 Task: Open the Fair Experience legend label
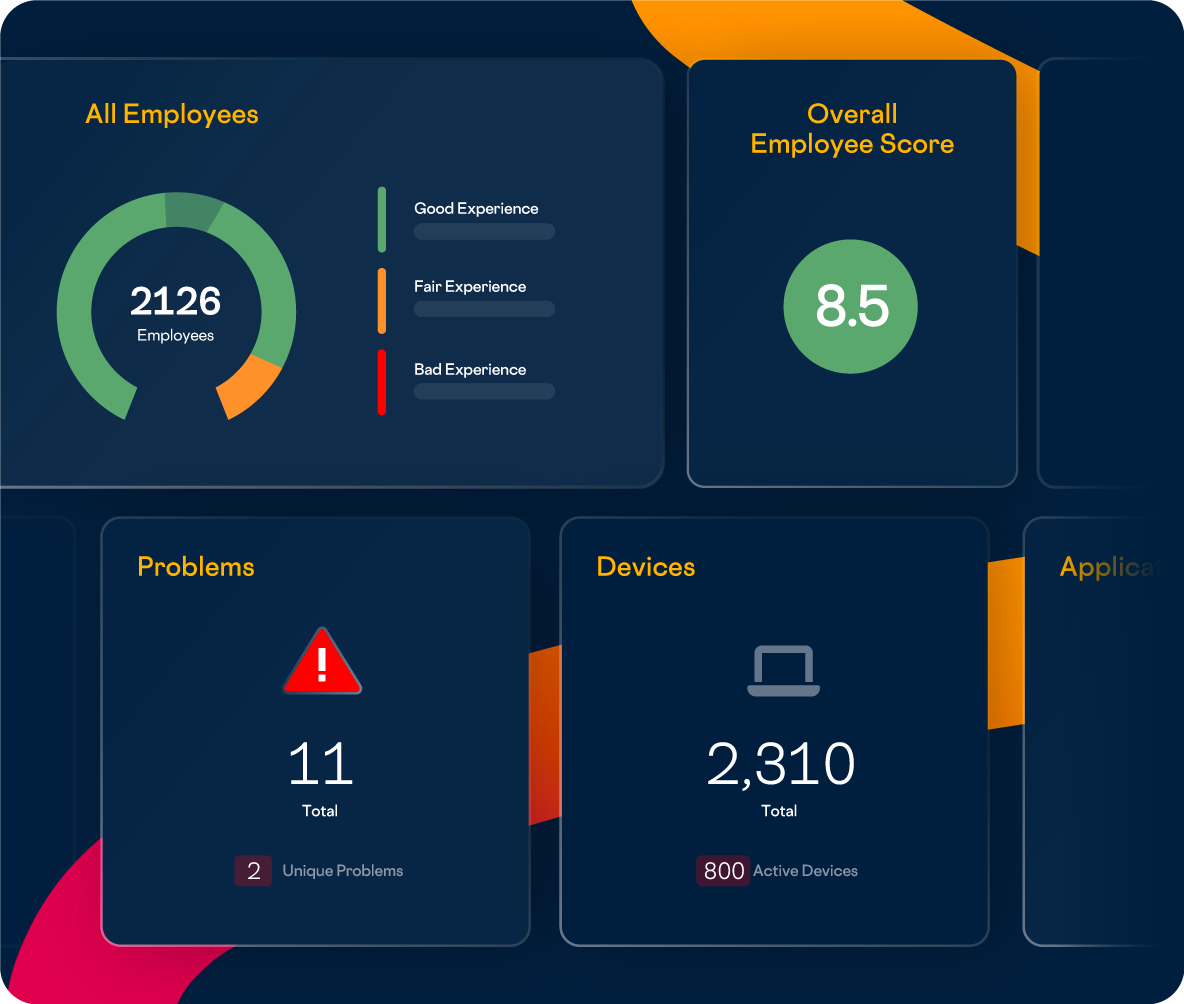pyautogui.click(x=470, y=286)
